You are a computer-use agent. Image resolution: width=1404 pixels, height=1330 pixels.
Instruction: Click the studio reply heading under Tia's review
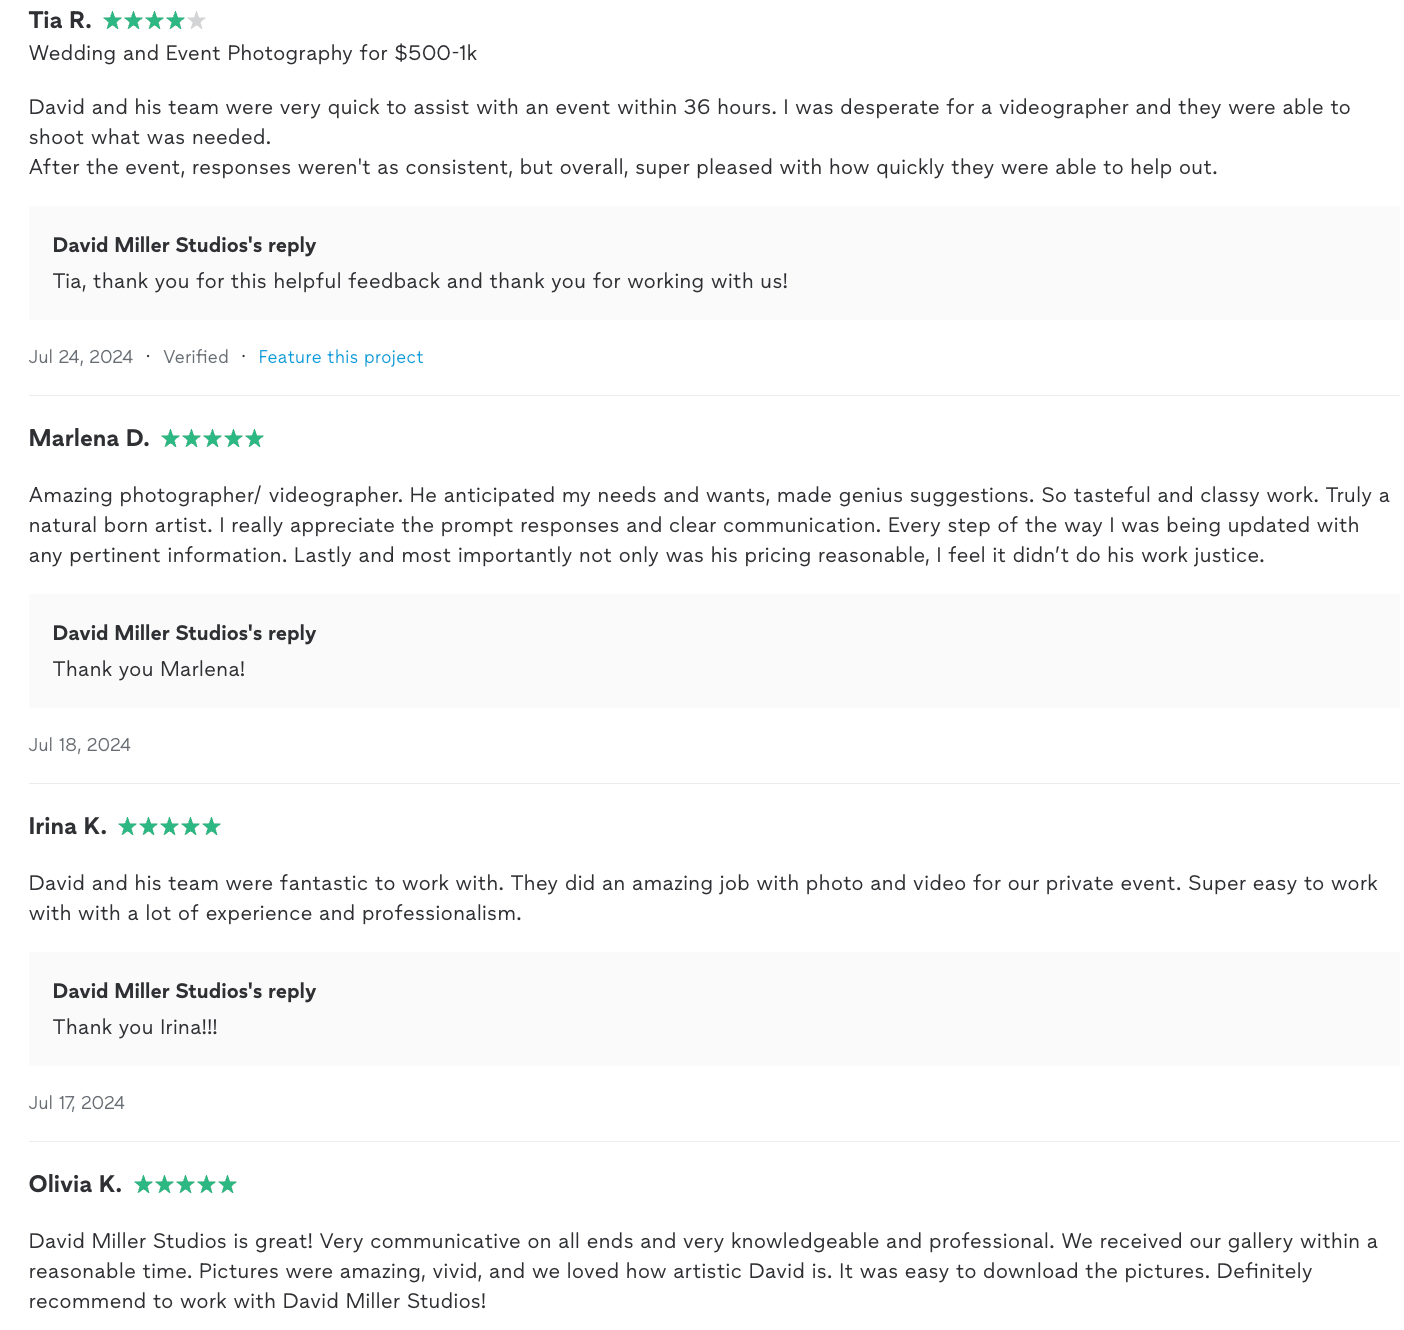coord(184,246)
